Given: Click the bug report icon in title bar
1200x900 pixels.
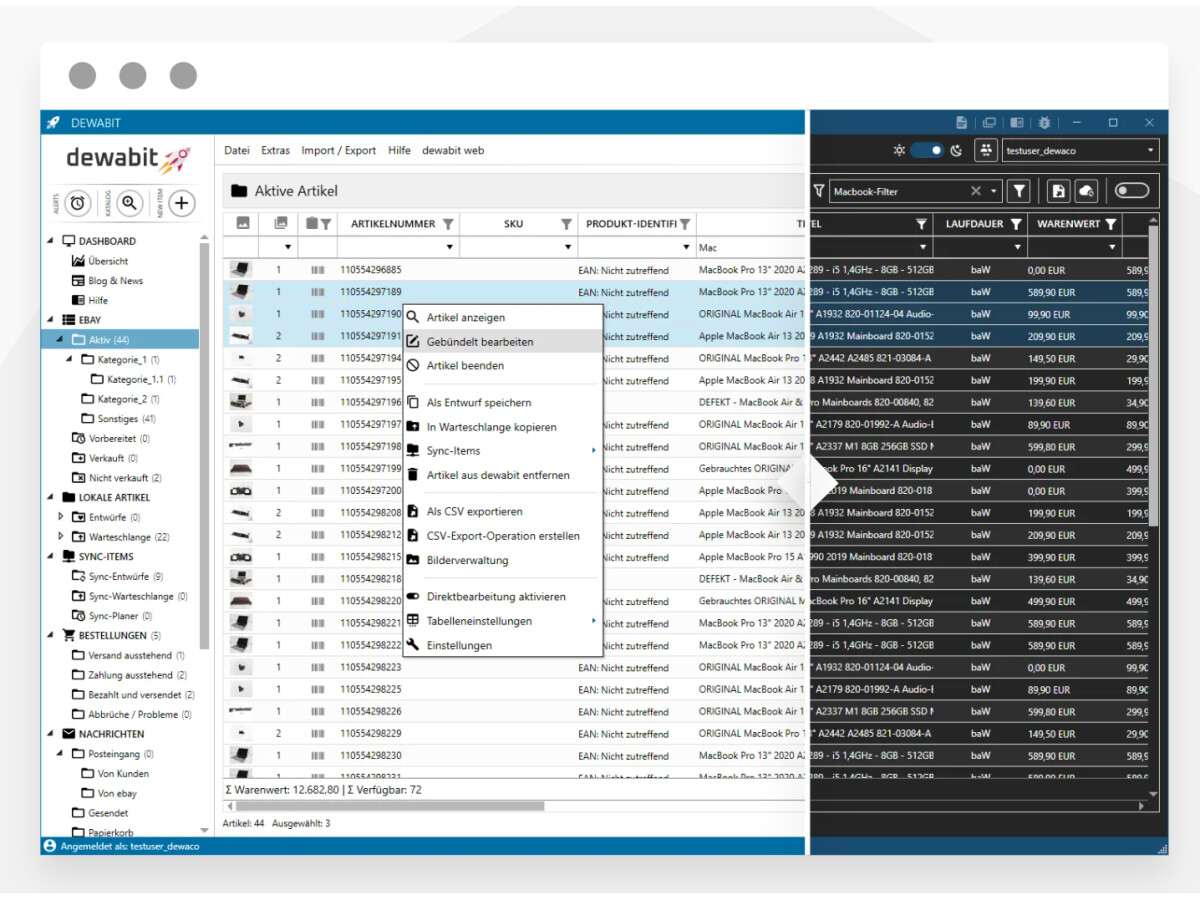Looking at the screenshot, I should pos(1045,123).
